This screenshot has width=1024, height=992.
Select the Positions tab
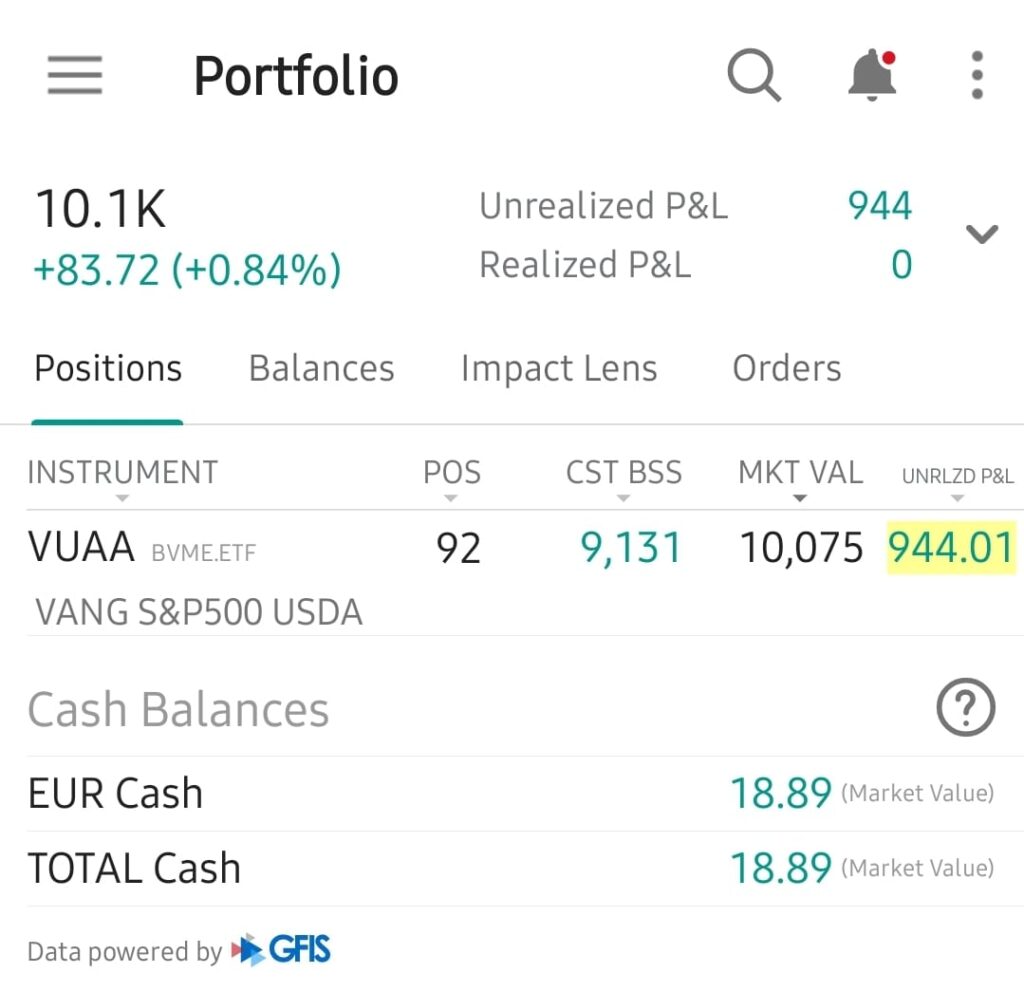pyautogui.click(x=108, y=369)
